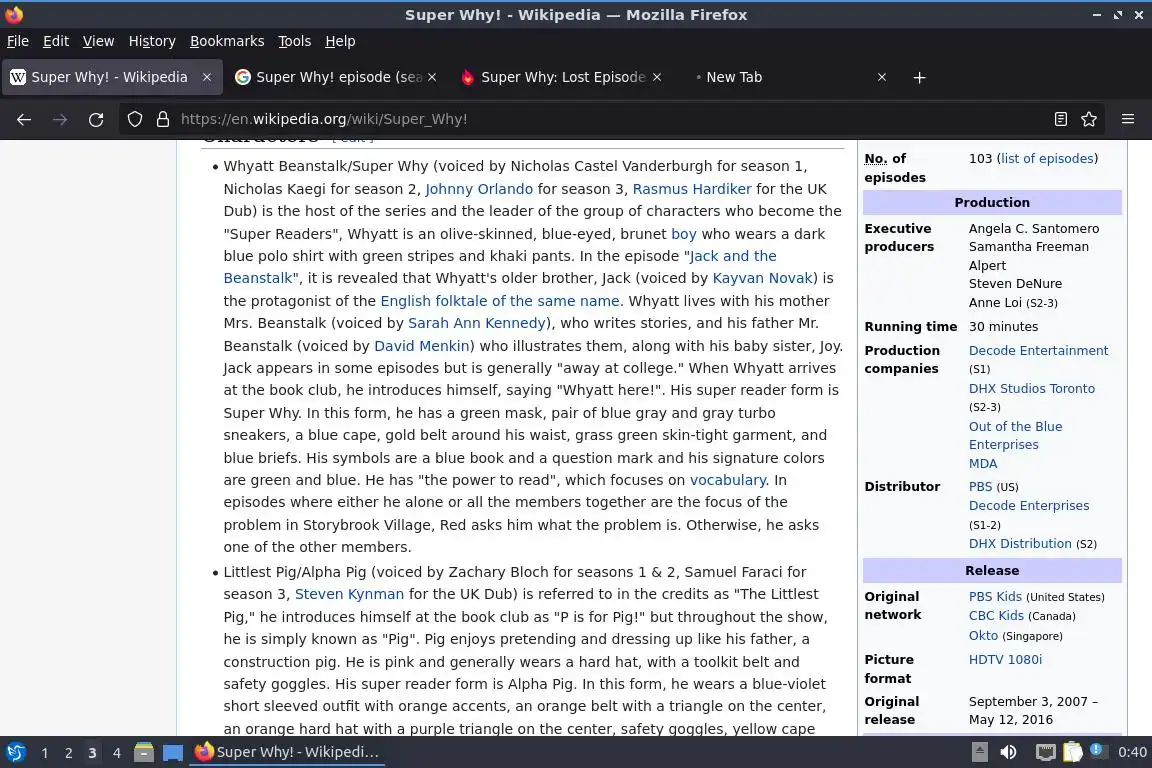Select the Super Why! - Wikipedia tab
The image size is (1152, 768).
110,77
